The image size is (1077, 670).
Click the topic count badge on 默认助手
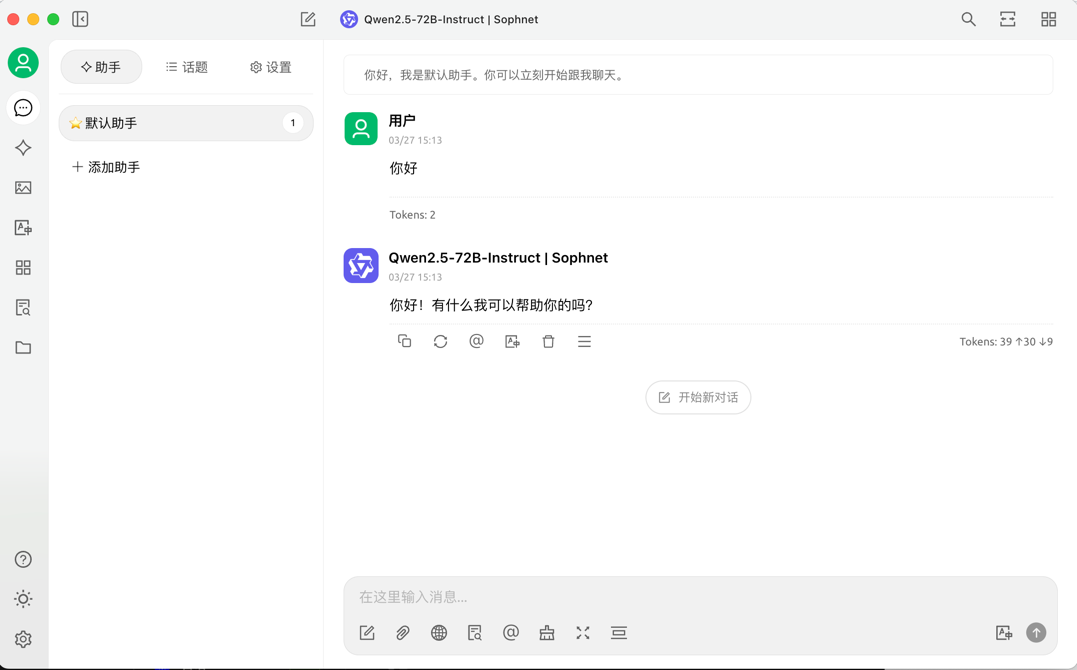[x=293, y=123]
